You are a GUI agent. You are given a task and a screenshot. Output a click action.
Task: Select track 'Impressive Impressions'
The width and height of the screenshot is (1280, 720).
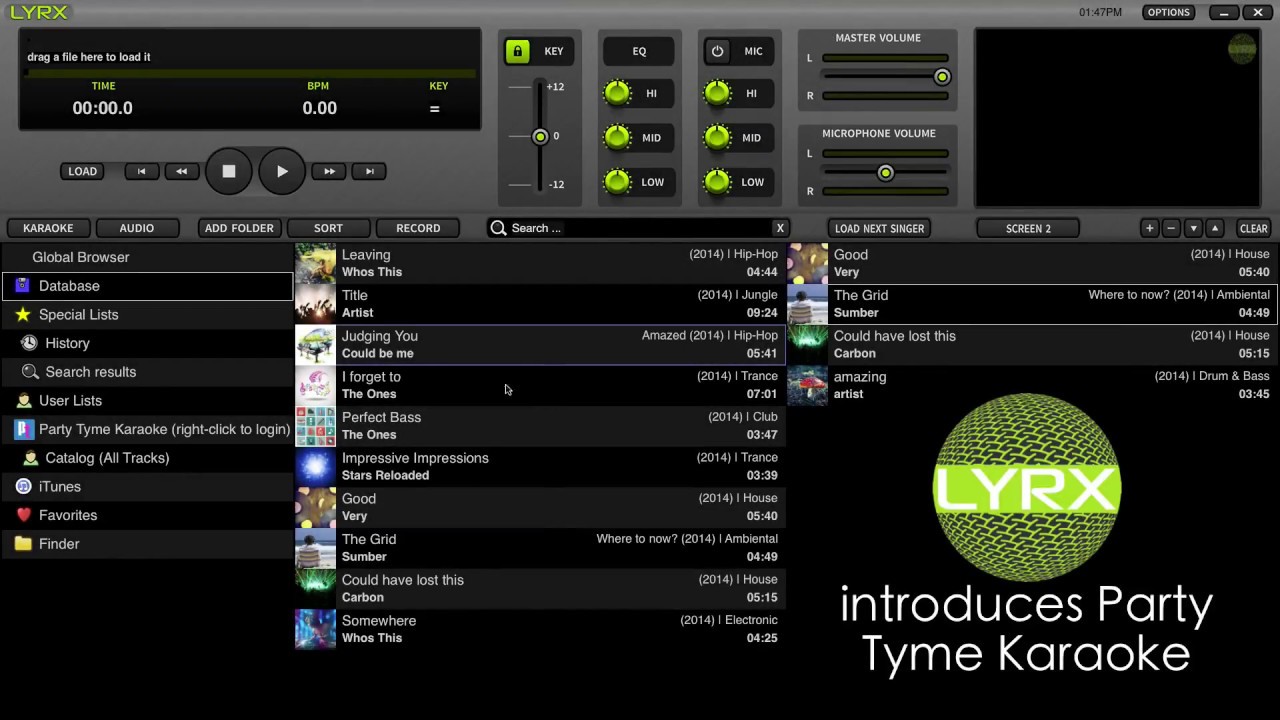click(x=540, y=466)
